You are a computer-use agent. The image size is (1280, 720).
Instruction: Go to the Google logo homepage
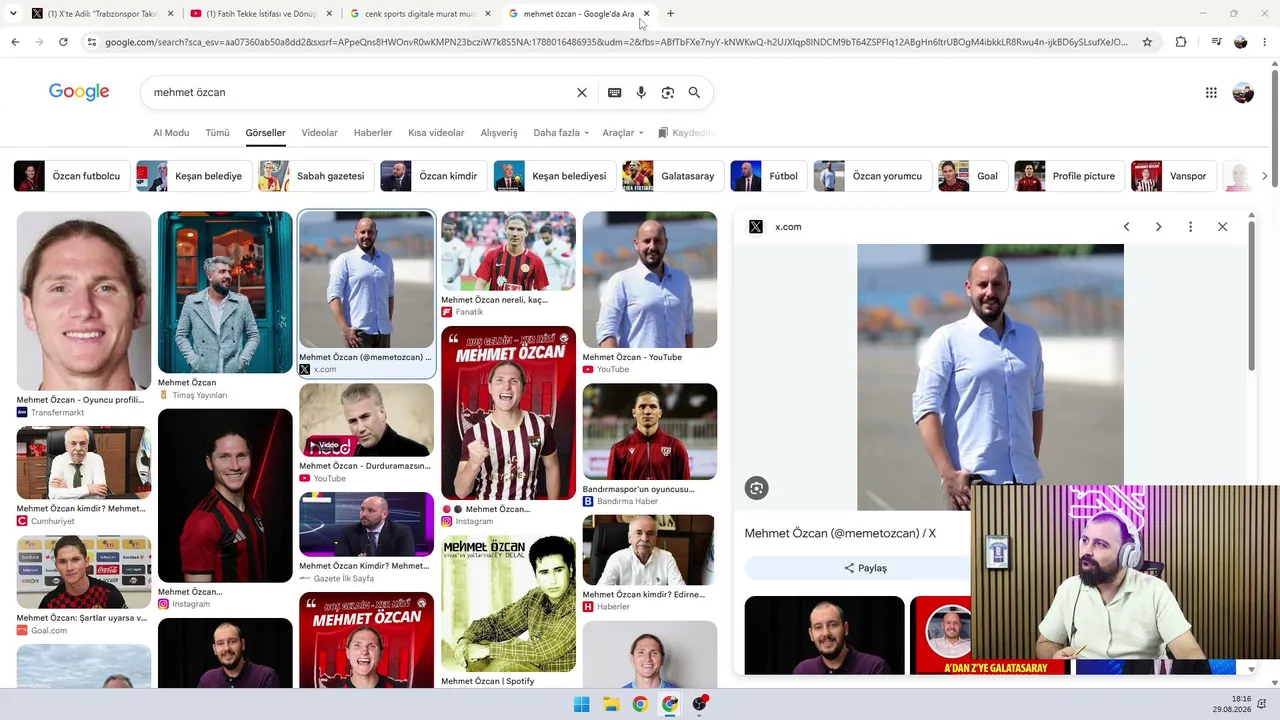(79, 92)
